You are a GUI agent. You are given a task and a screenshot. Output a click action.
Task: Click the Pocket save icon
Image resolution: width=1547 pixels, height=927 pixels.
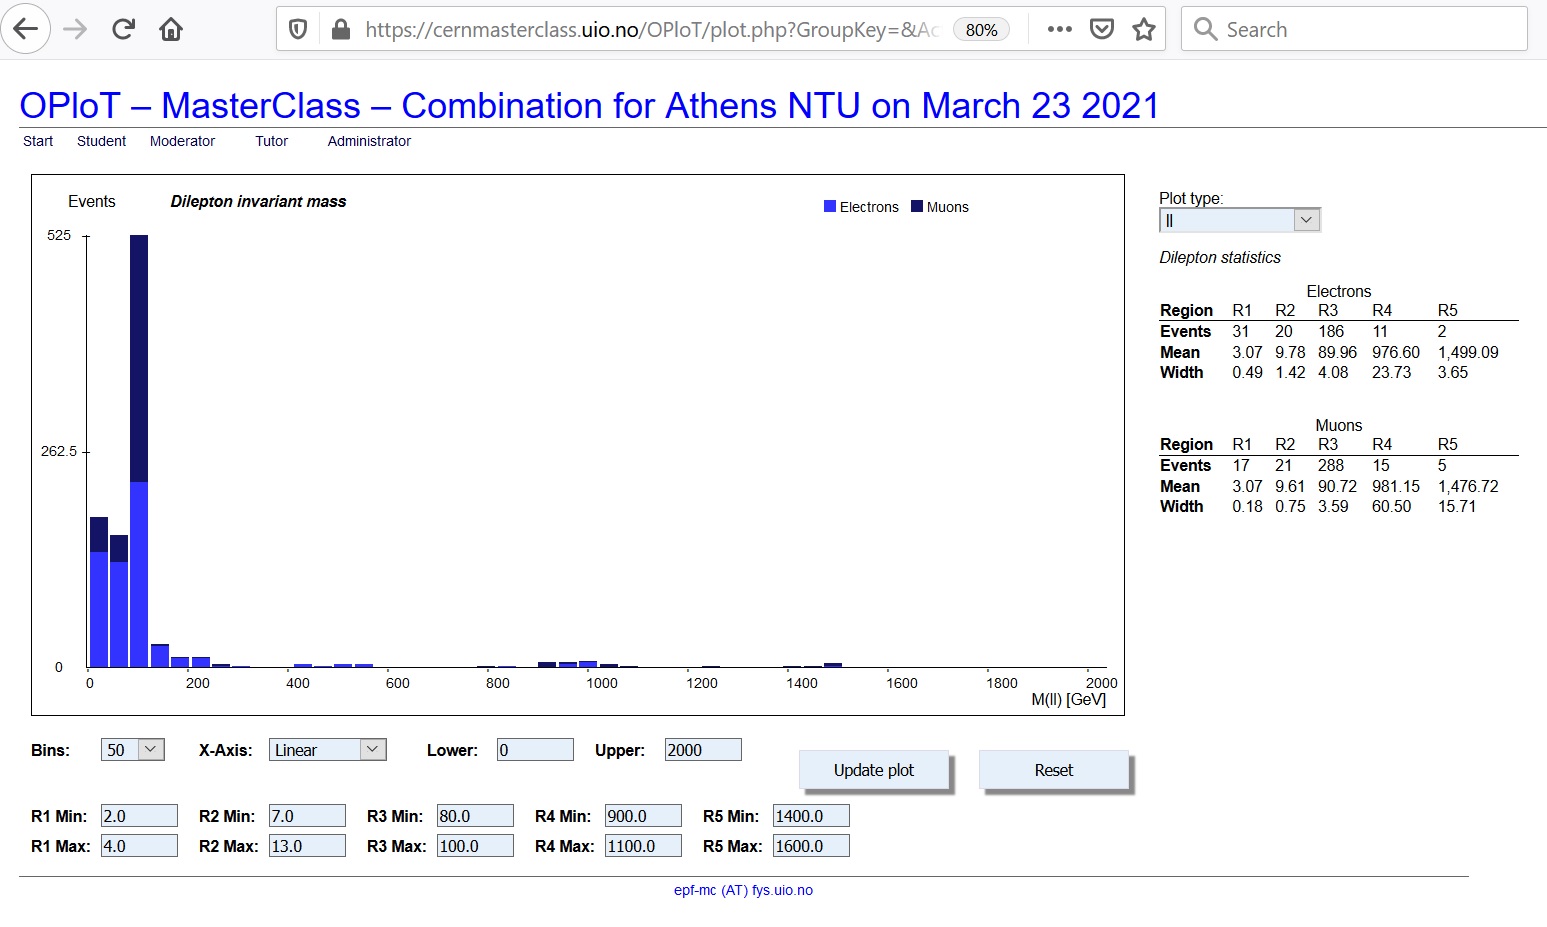click(1102, 29)
